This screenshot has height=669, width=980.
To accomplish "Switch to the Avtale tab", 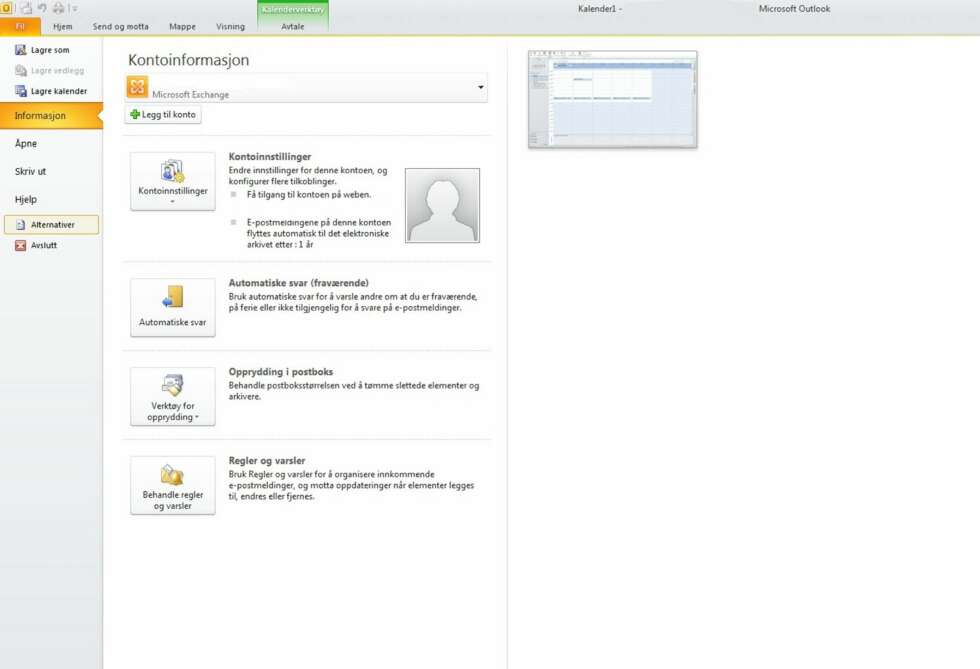I will pyautogui.click(x=293, y=26).
